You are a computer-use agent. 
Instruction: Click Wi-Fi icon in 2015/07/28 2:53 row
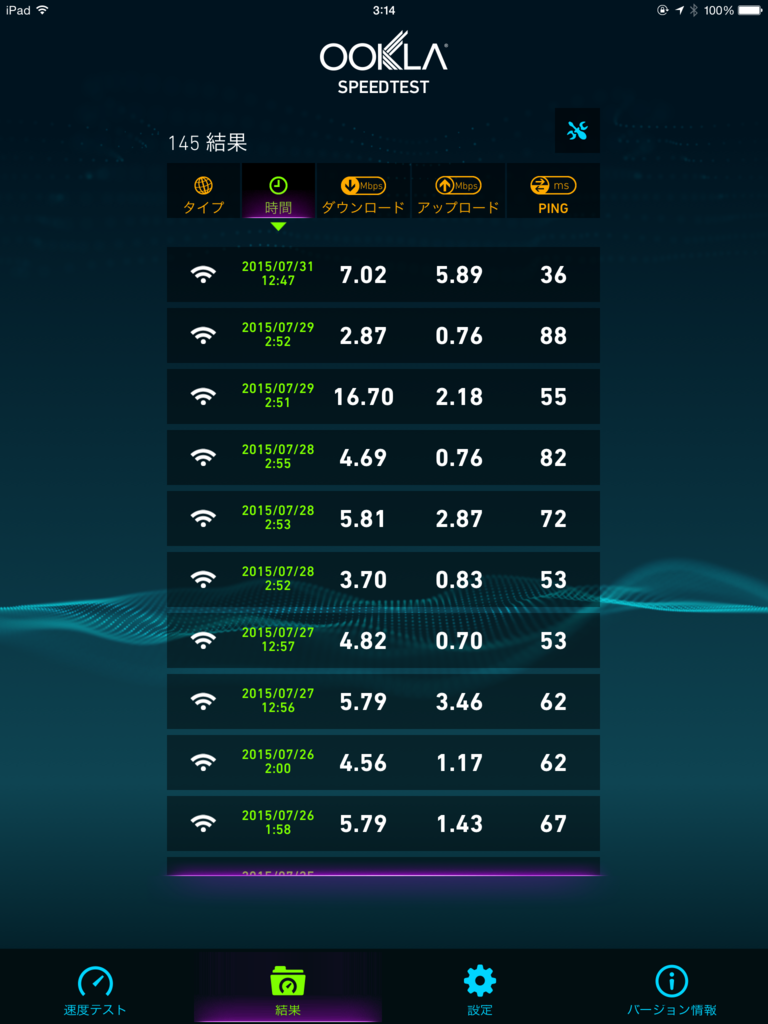coord(204,519)
